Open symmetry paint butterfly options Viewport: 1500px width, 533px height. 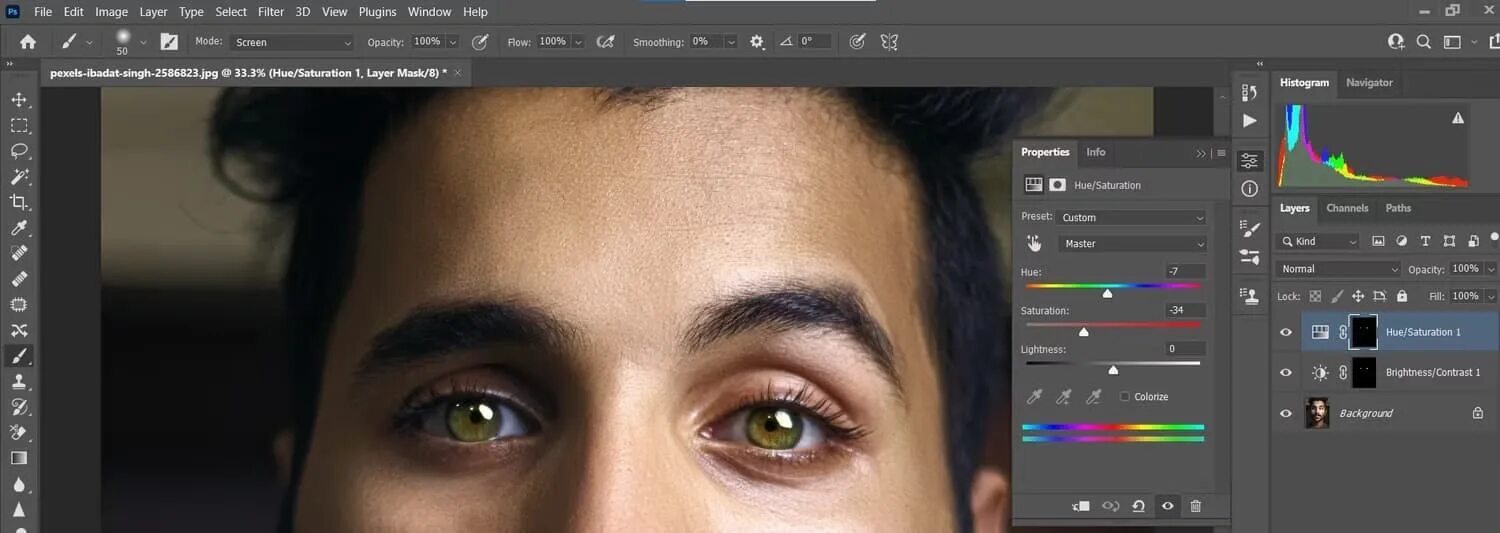tap(889, 42)
